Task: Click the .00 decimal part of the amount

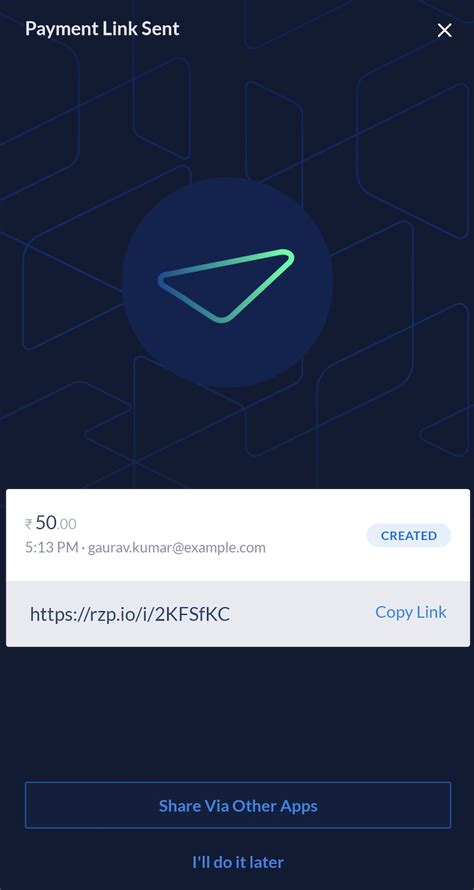Action: pos(67,524)
